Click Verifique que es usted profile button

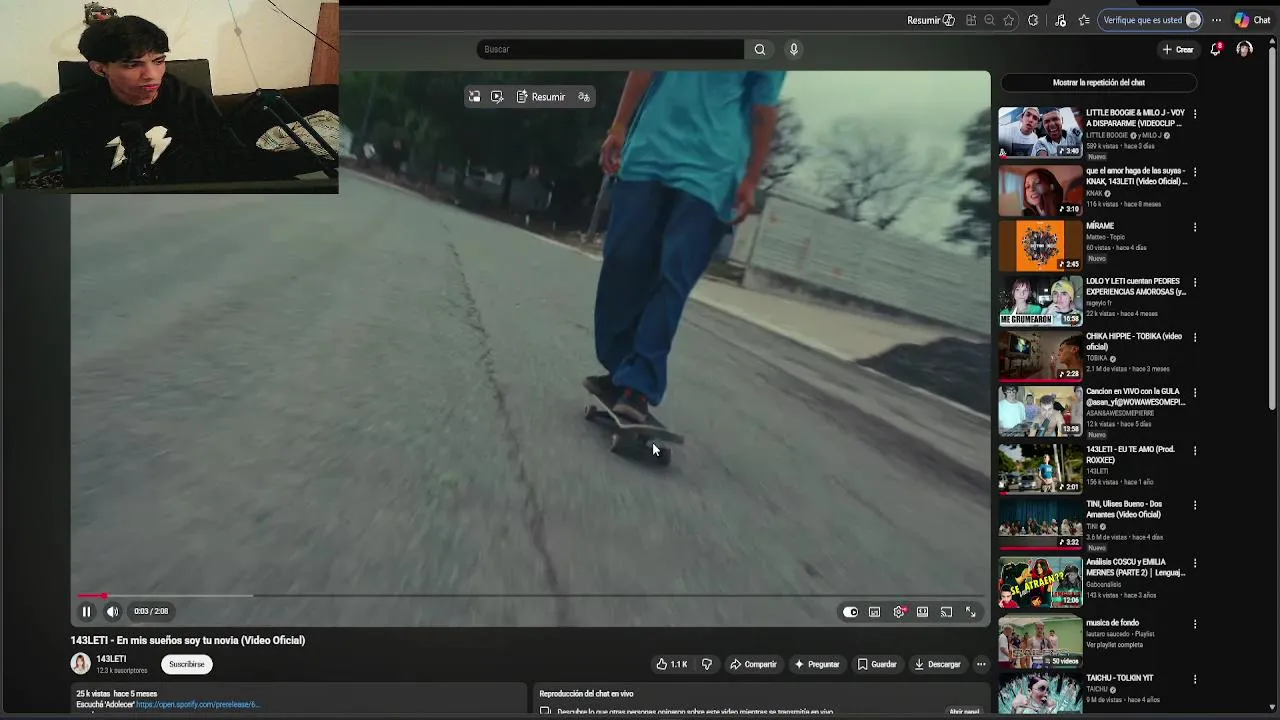tap(1150, 20)
